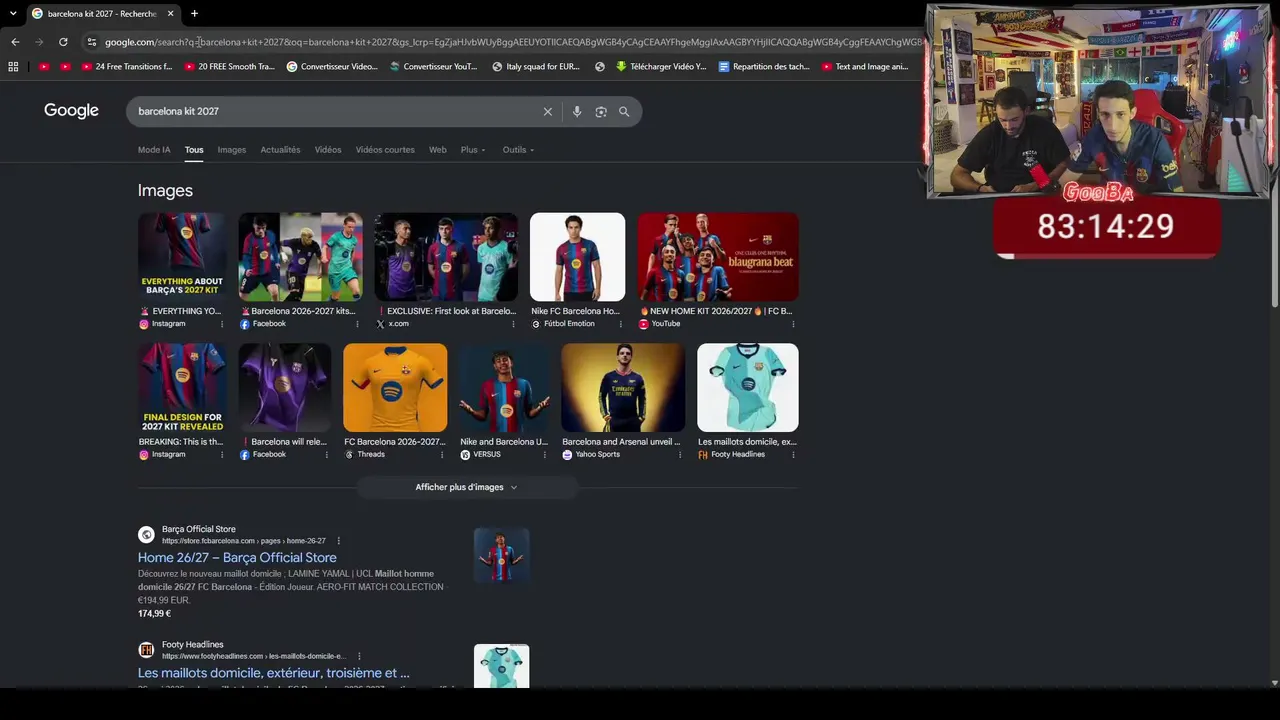The width and height of the screenshot is (1280, 720).
Task: Open the Fútbol Emotion Nike jersey image
Action: (577, 257)
